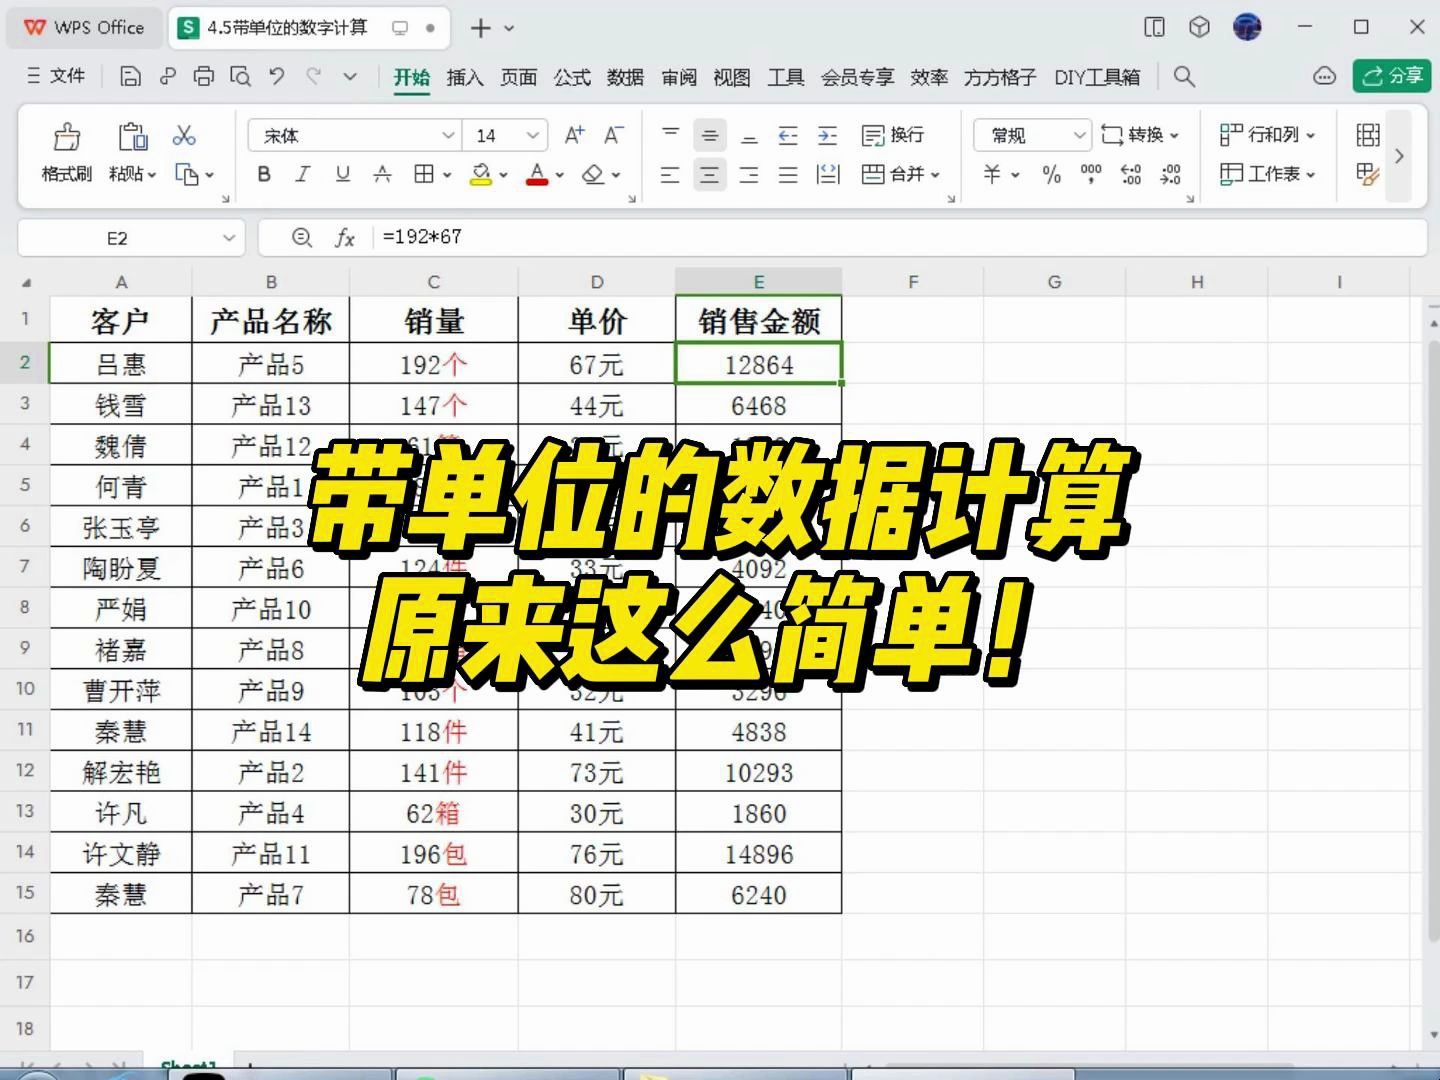Click the eraser clear-format icon
Image resolution: width=1440 pixels, height=1080 pixels.
pyautogui.click(x=593, y=175)
